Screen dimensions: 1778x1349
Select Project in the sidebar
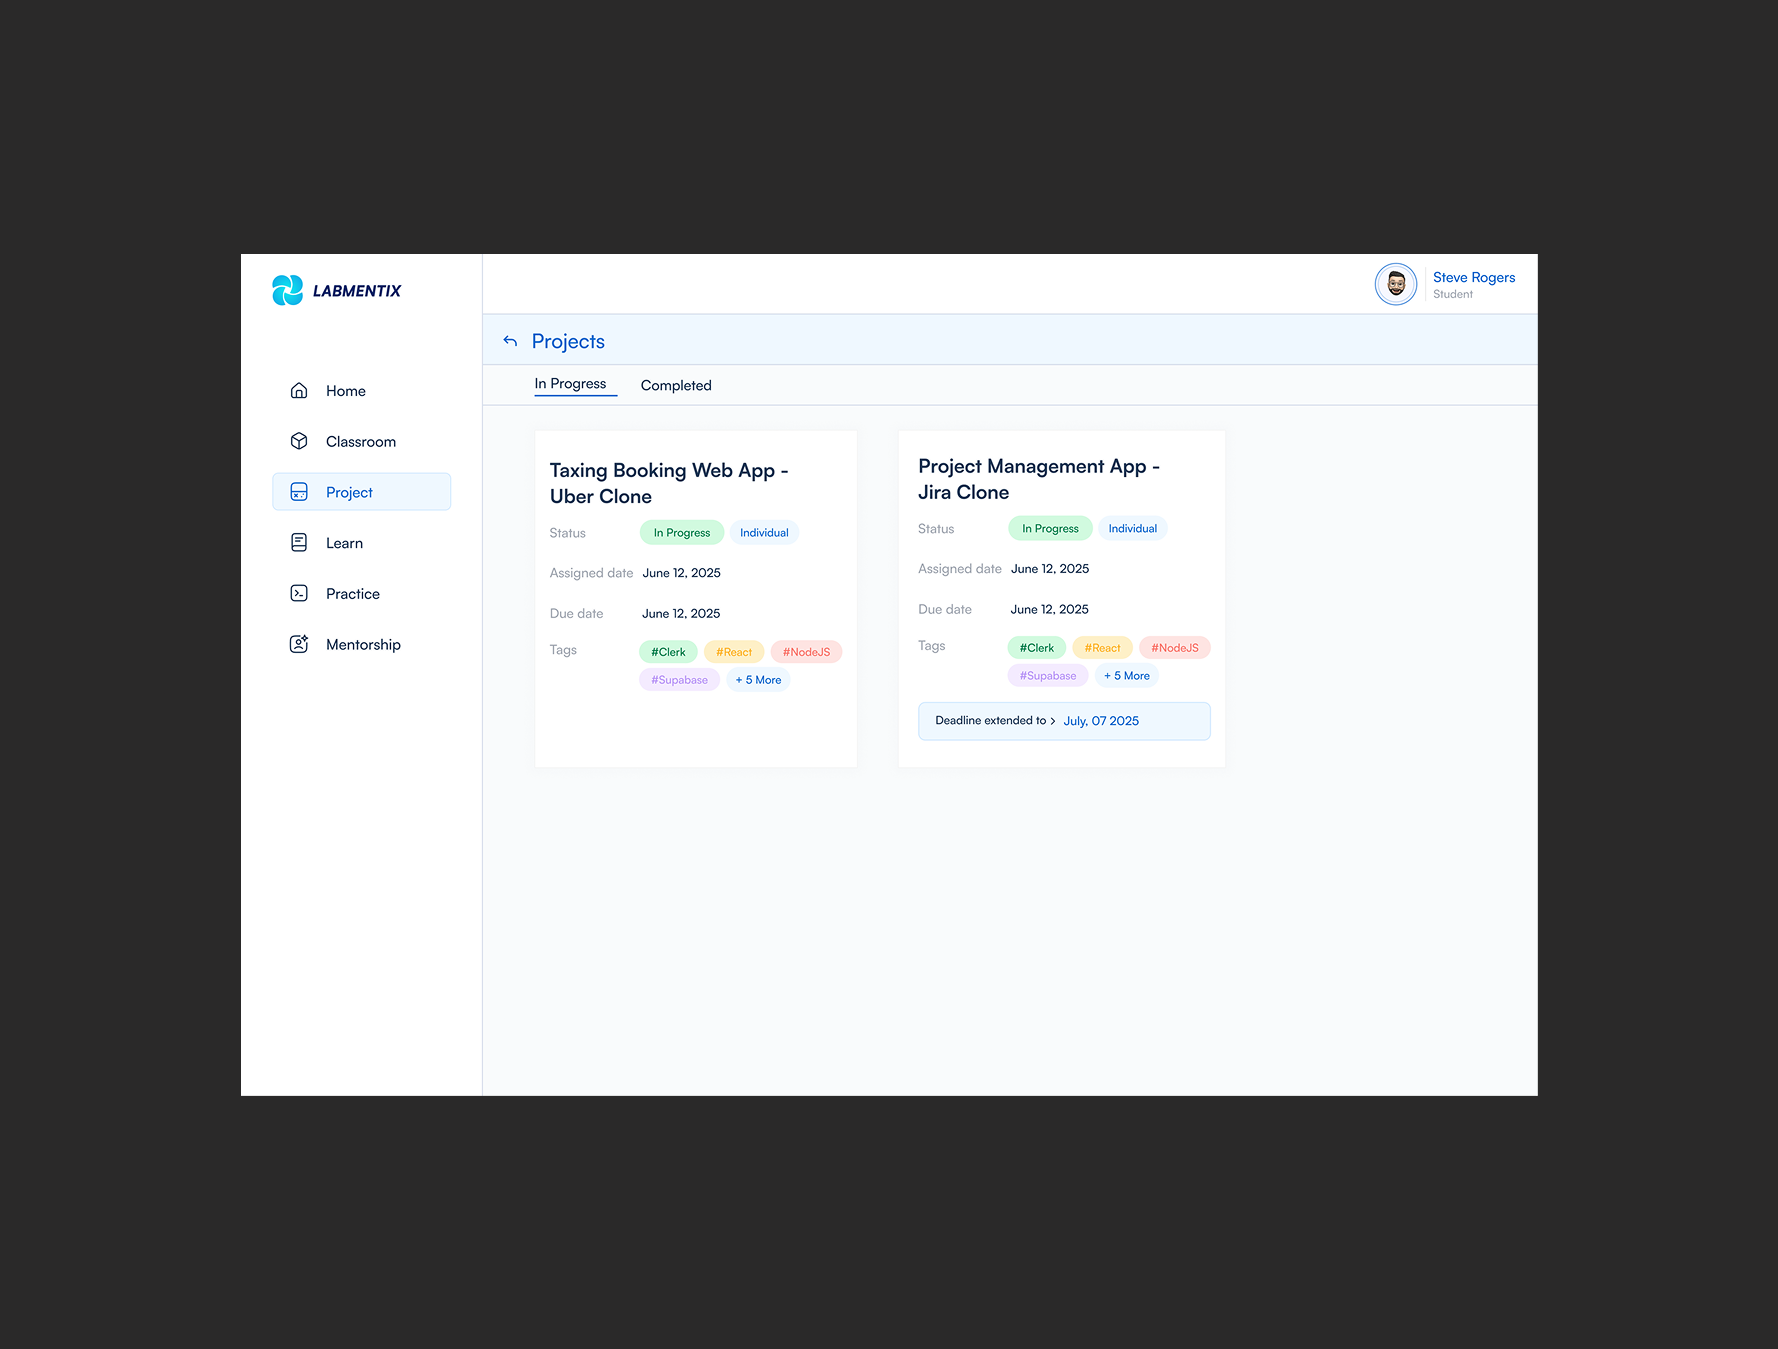pos(361,492)
